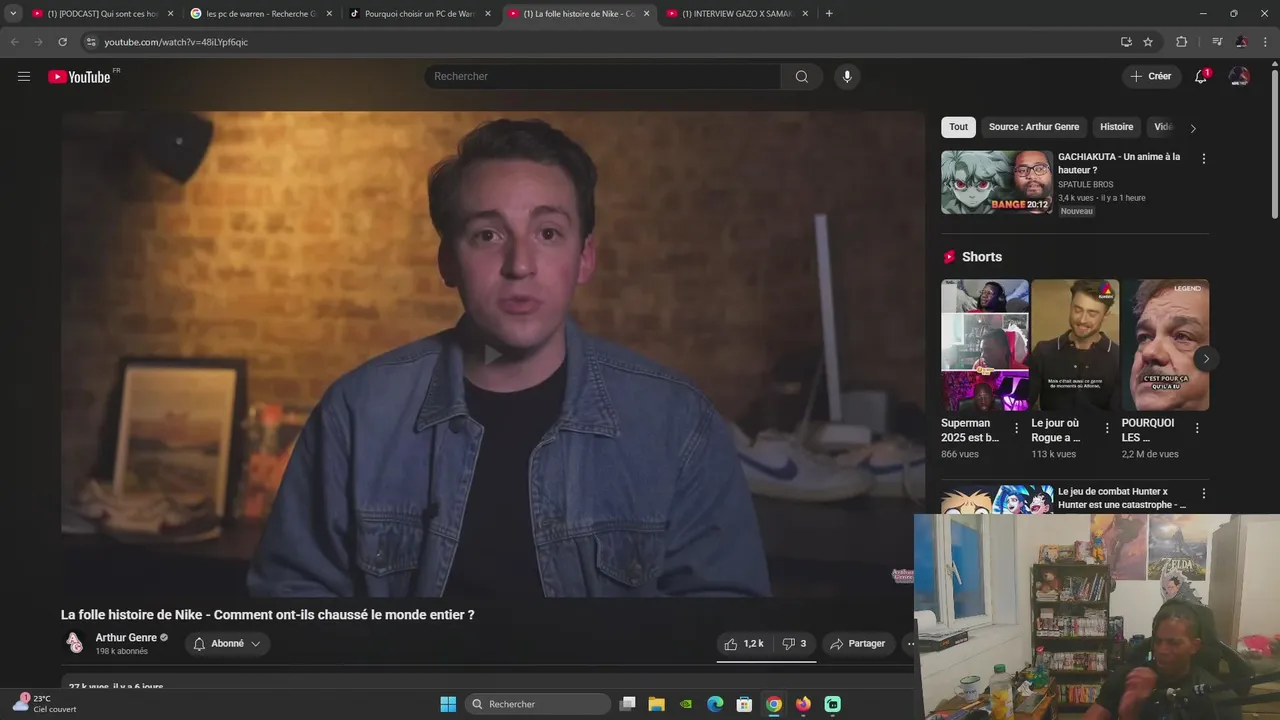Open the YouTube hamburger guide menu
The image size is (1280, 720).
tap(24, 76)
